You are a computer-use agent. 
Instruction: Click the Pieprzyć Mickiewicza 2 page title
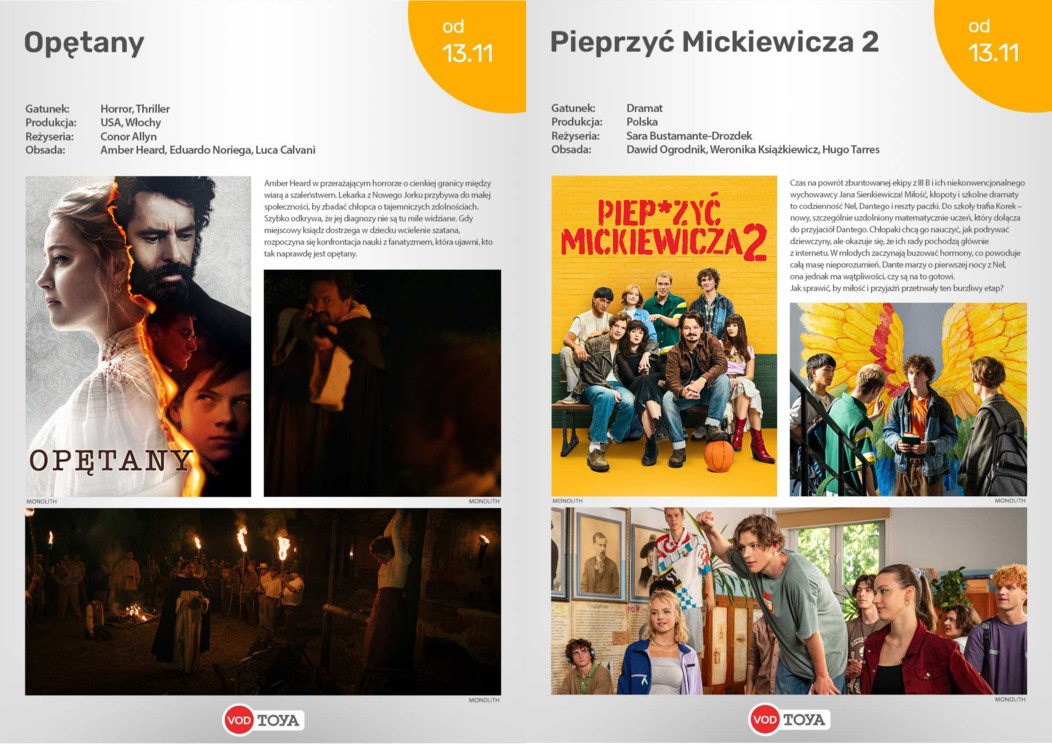click(x=714, y=42)
